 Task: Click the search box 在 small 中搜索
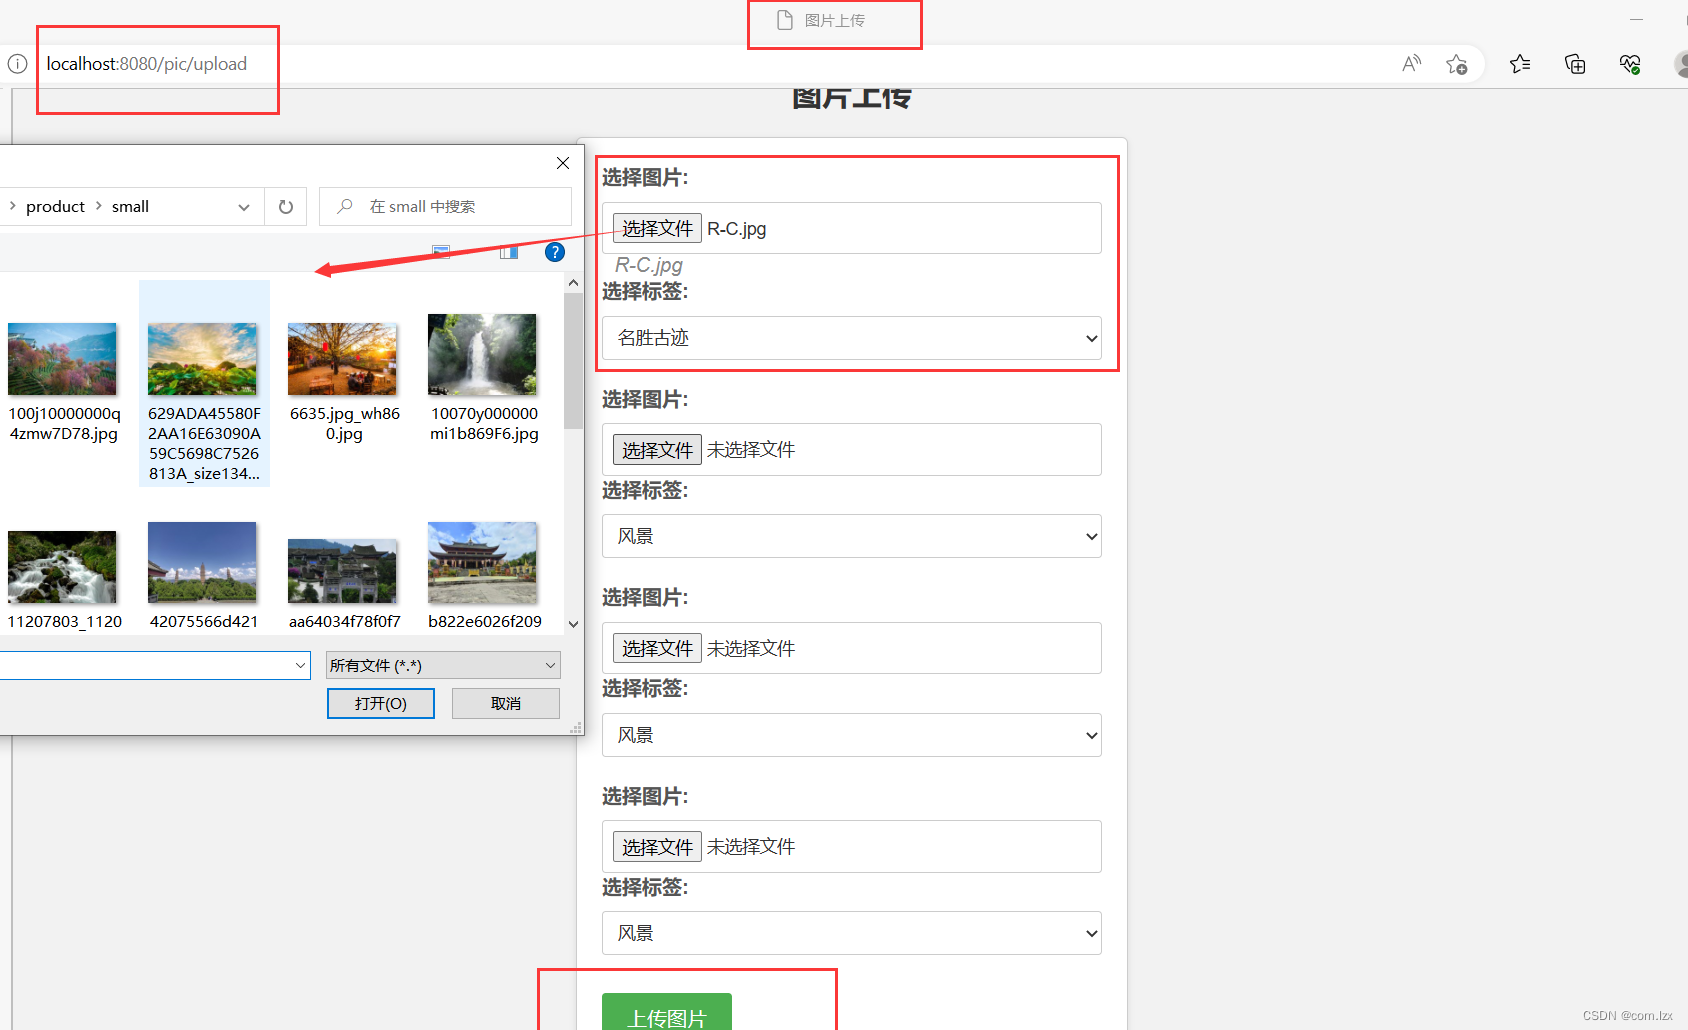click(x=444, y=206)
